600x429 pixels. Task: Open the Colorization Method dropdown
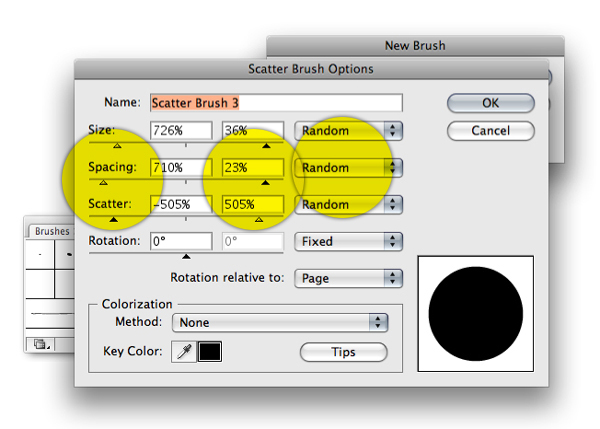pos(279,322)
